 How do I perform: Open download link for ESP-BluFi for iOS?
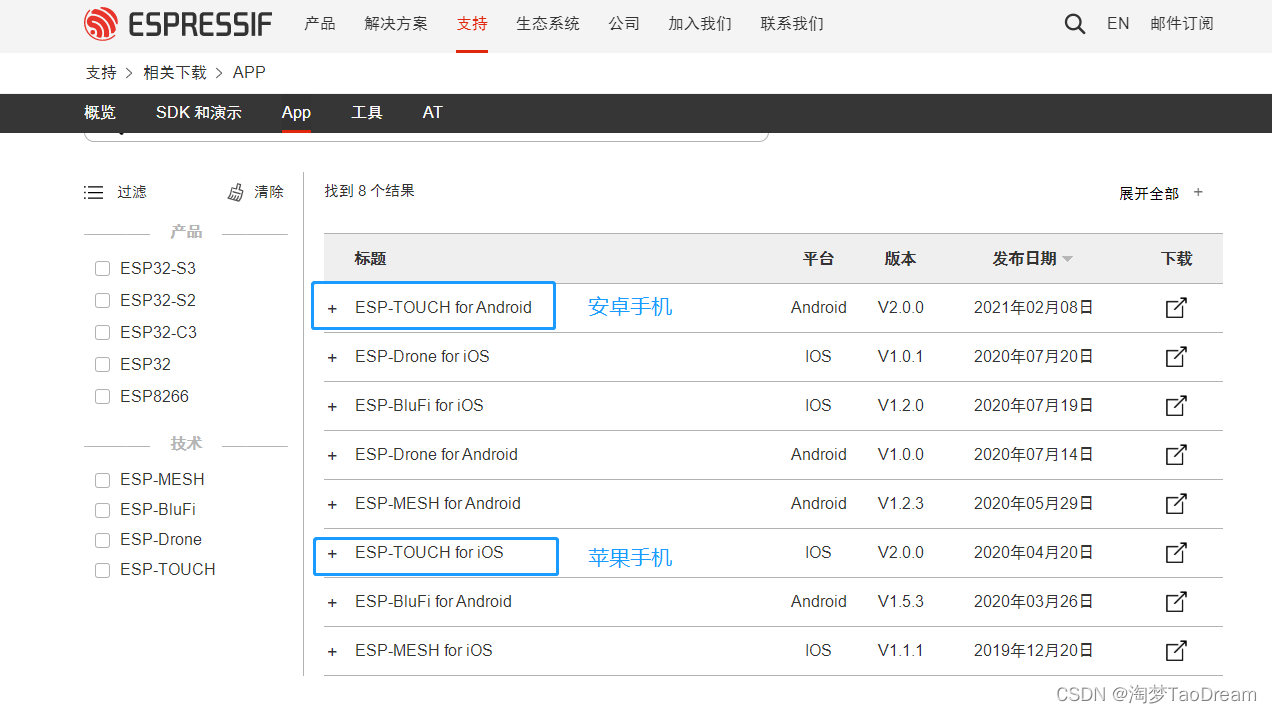(x=1177, y=406)
